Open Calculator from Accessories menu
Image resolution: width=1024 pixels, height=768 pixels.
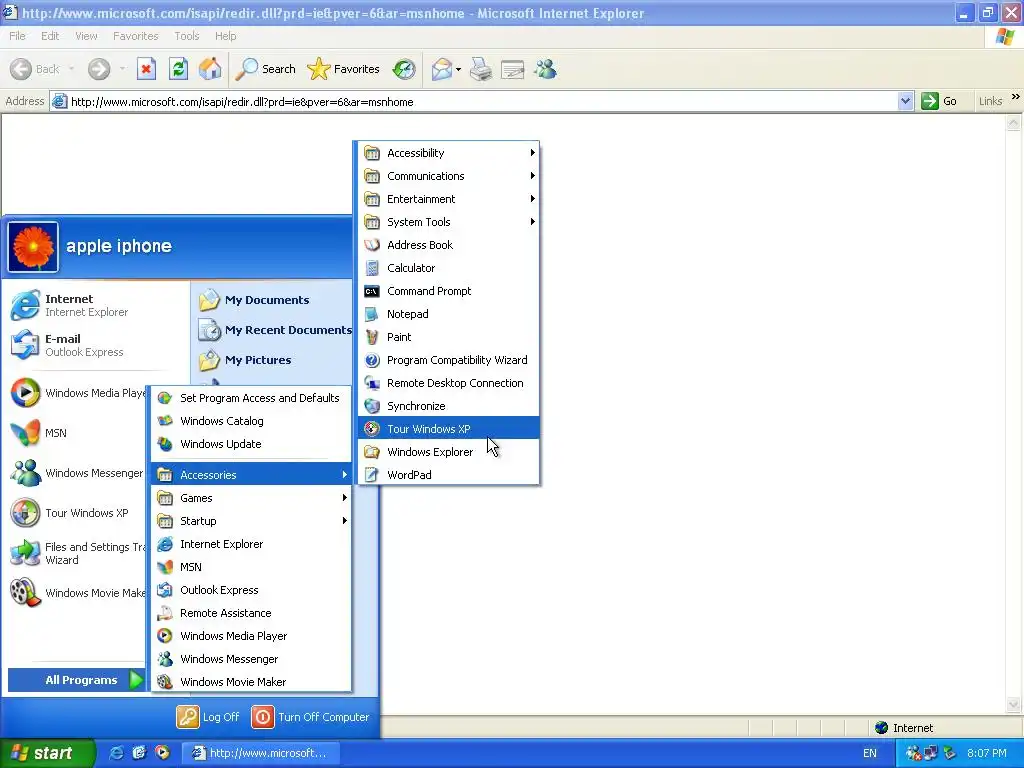pos(449,268)
